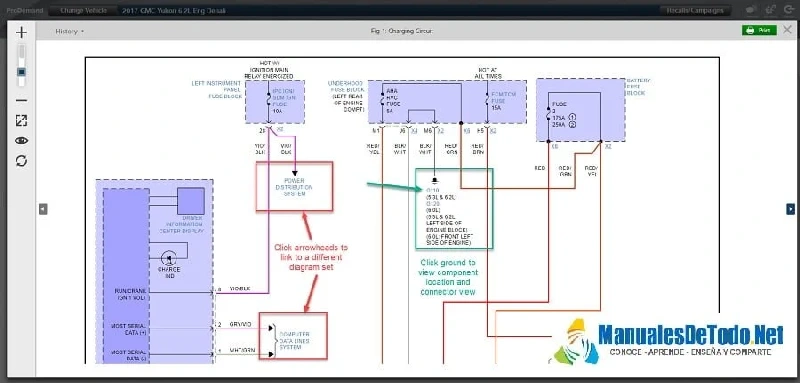Zoom out with the minus icon
This screenshot has height=383, width=800.
pyautogui.click(x=21, y=100)
